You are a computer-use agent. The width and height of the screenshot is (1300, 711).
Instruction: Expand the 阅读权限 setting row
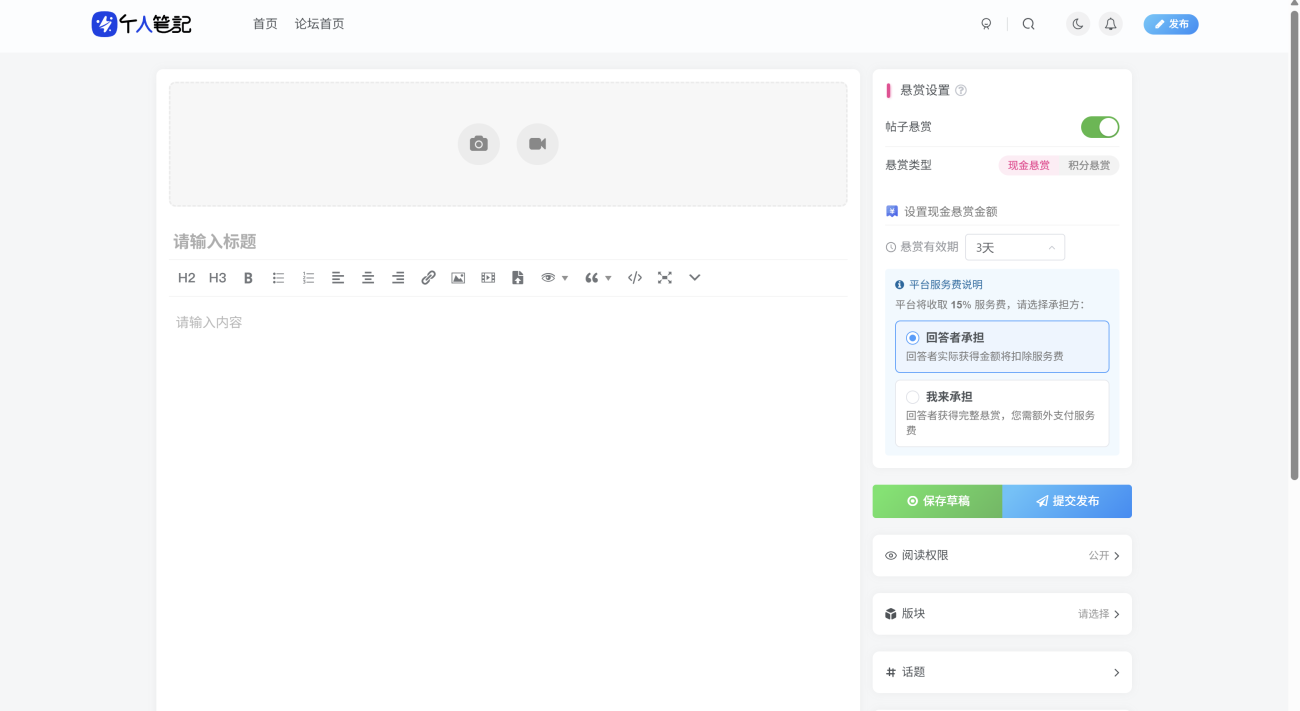coord(1002,555)
